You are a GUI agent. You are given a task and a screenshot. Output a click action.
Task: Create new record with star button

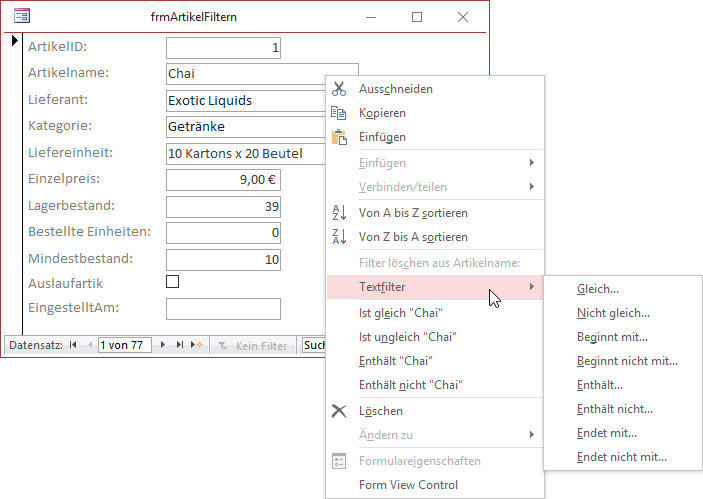pyautogui.click(x=197, y=345)
